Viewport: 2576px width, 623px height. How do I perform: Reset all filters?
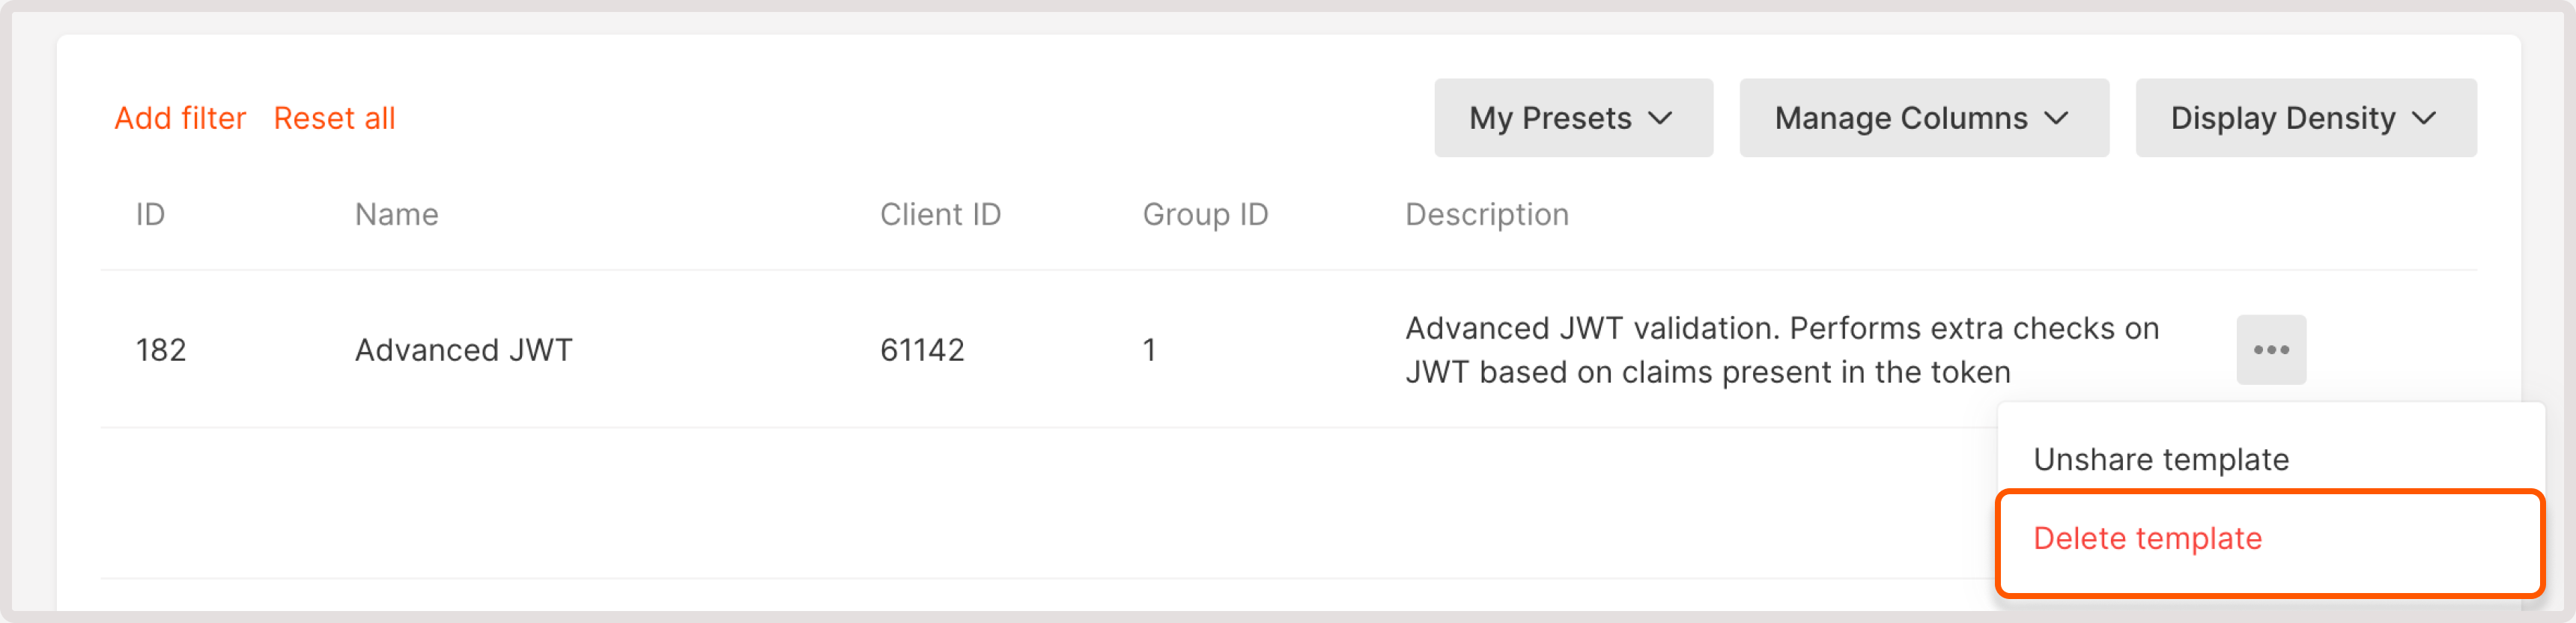[x=334, y=118]
